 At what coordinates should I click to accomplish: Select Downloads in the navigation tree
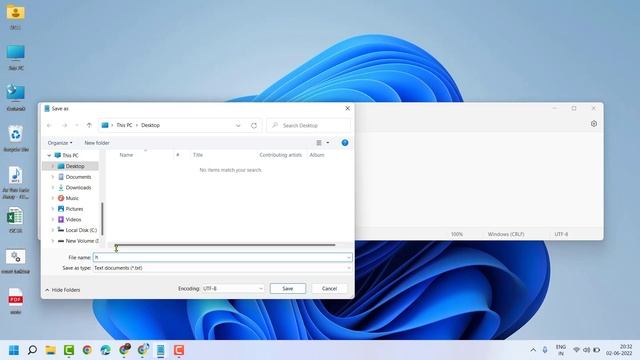(78, 187)
